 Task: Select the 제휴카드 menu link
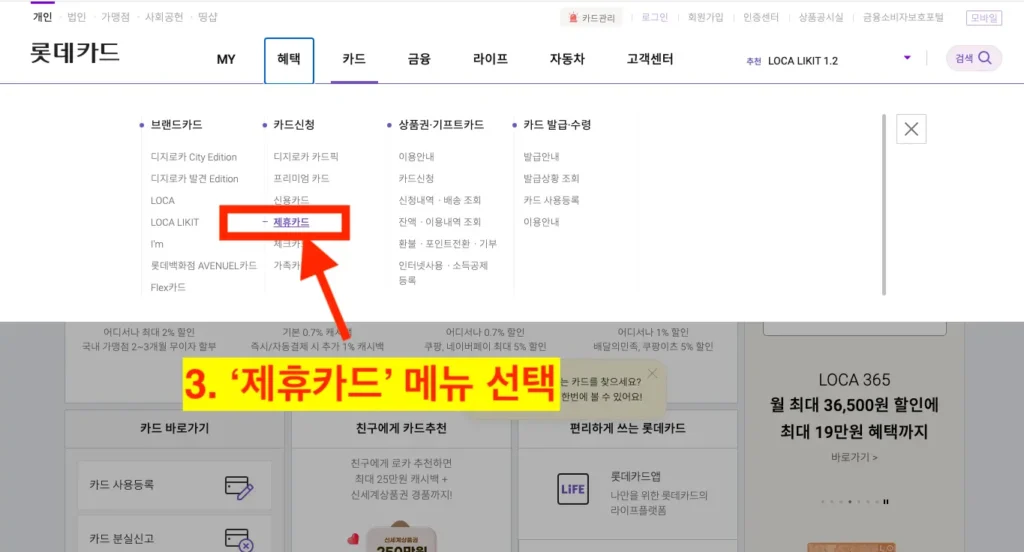click(x=291, y=222)
